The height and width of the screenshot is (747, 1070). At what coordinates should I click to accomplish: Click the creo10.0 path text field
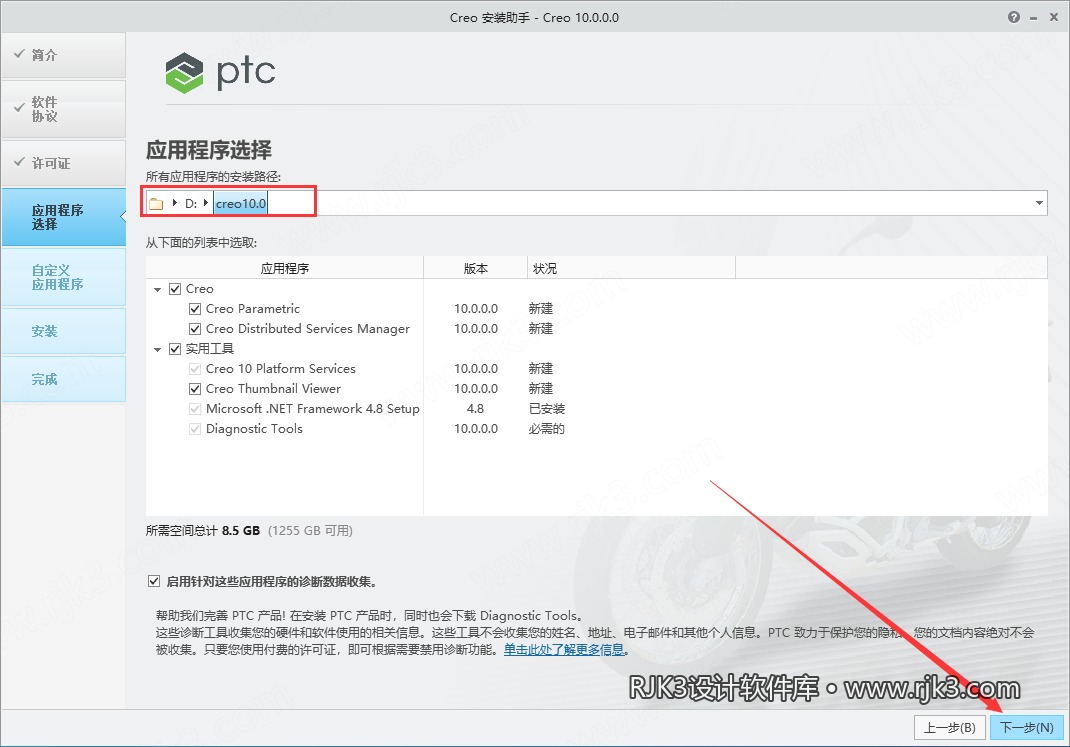(x=240, y=203)
